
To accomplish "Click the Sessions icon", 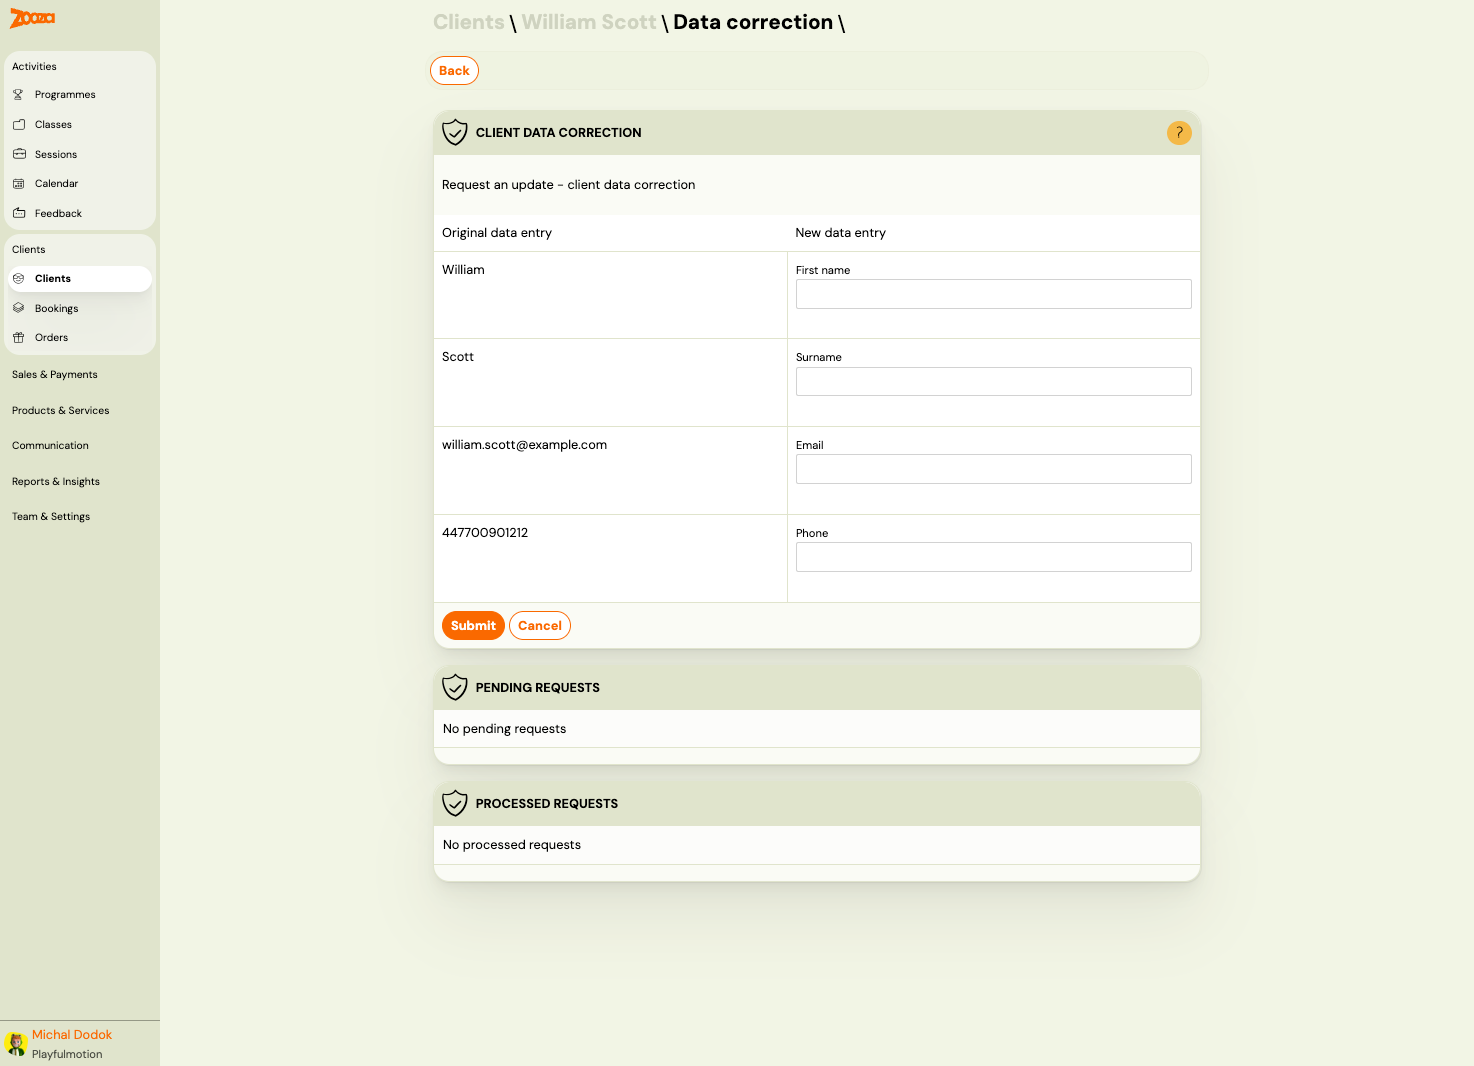I will [19, 154].
